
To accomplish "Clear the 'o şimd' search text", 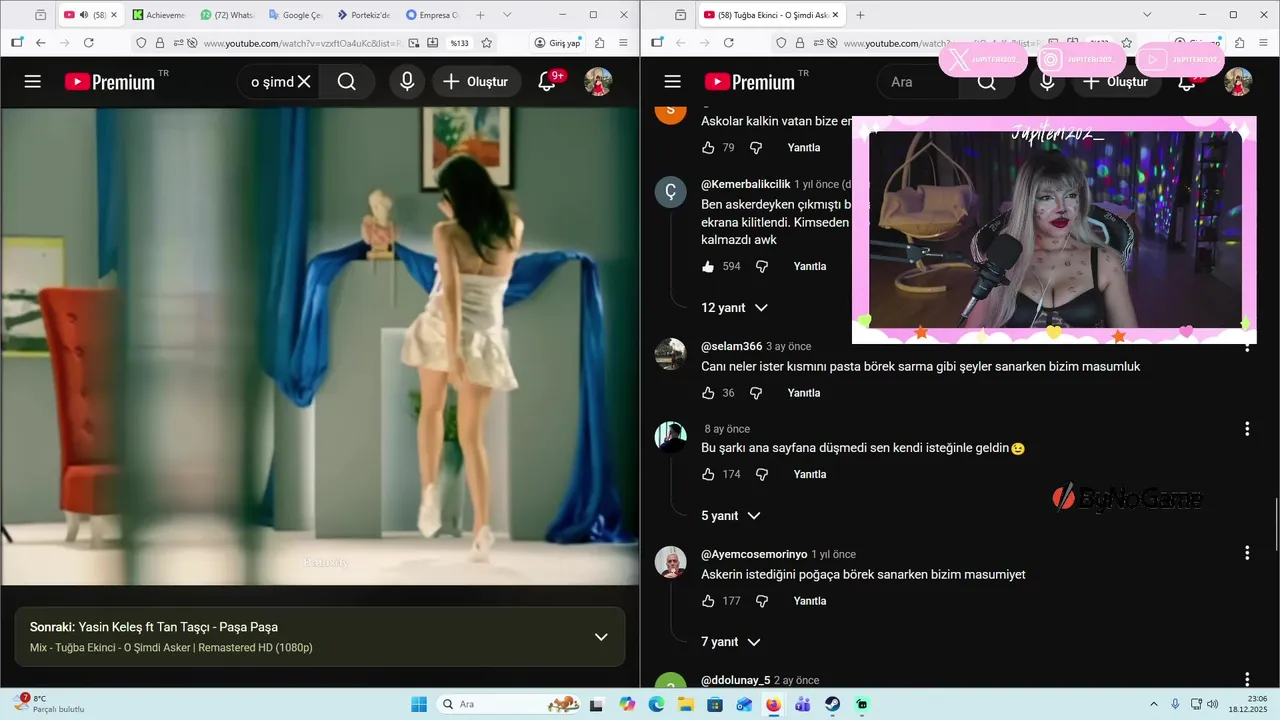I will pyautogui.click(x=305, y=82).
